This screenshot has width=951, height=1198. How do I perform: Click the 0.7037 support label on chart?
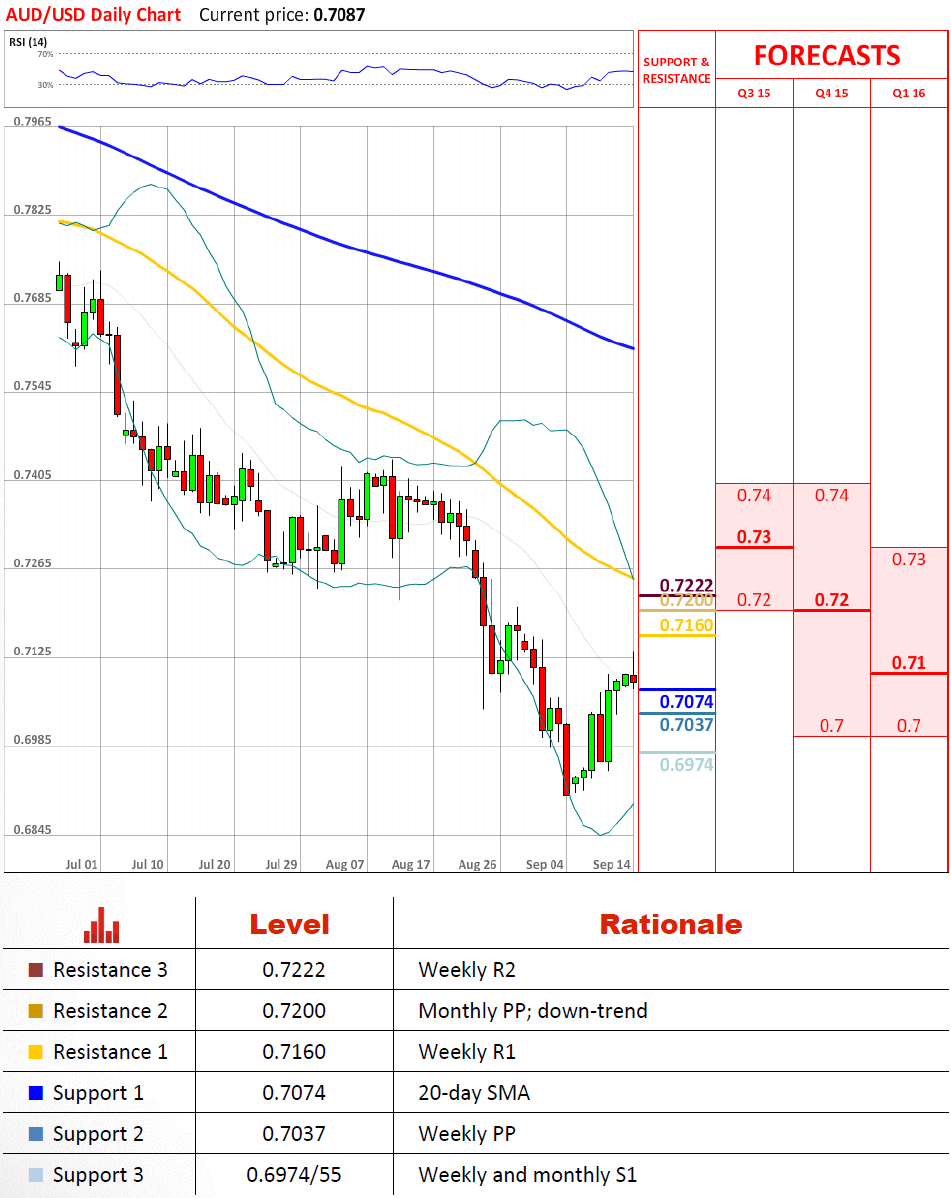686,724
